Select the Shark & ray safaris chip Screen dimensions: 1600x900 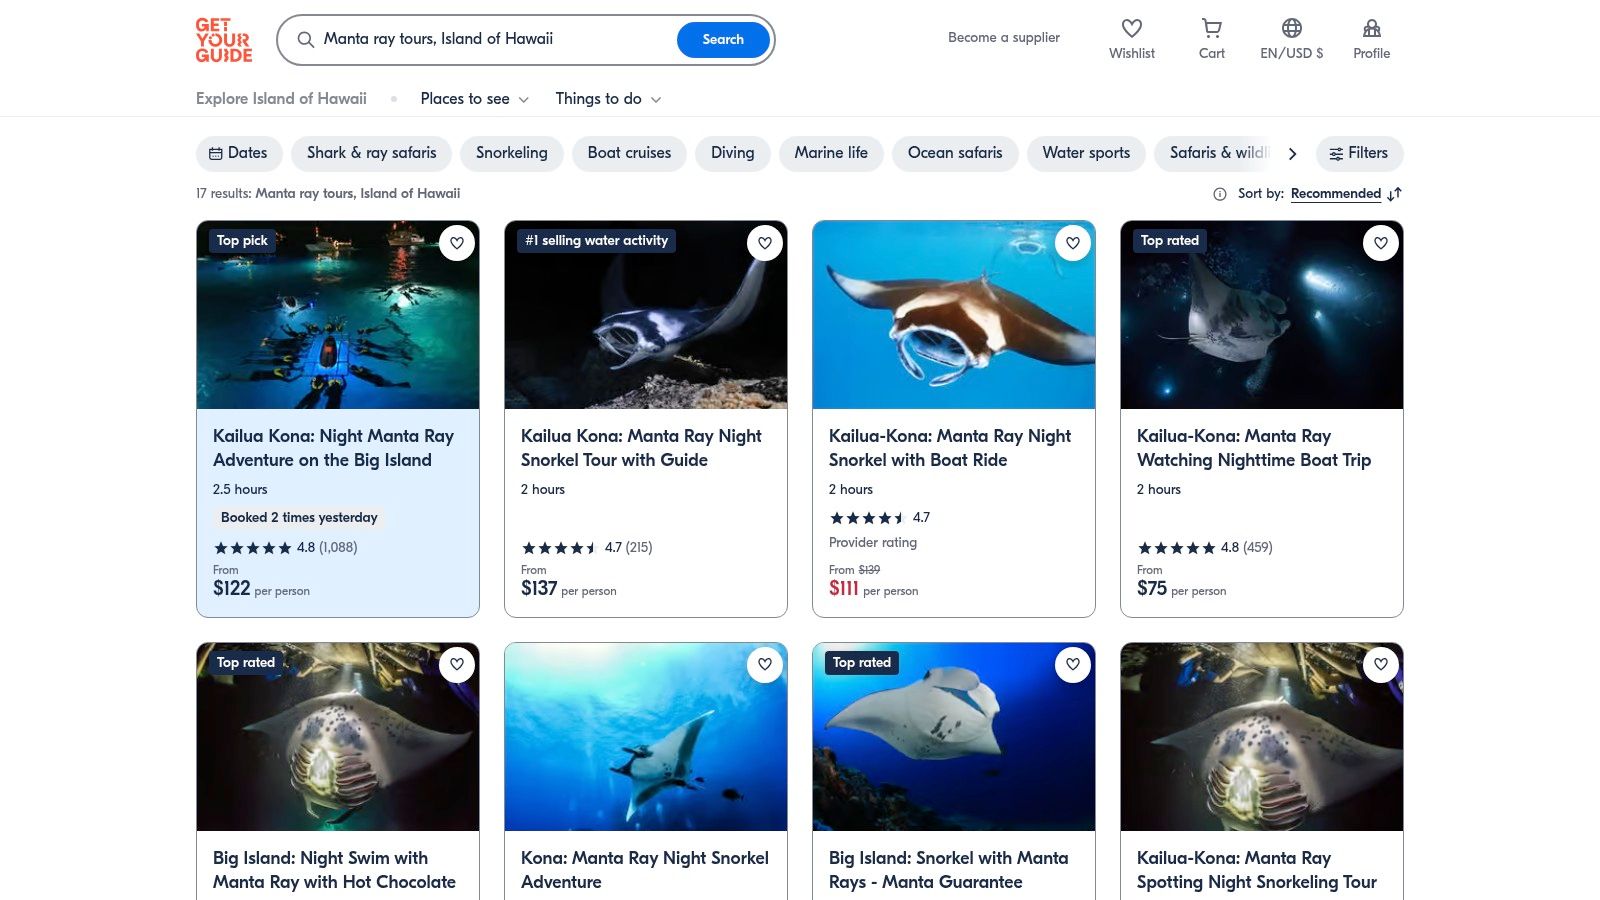coord(371,153)
